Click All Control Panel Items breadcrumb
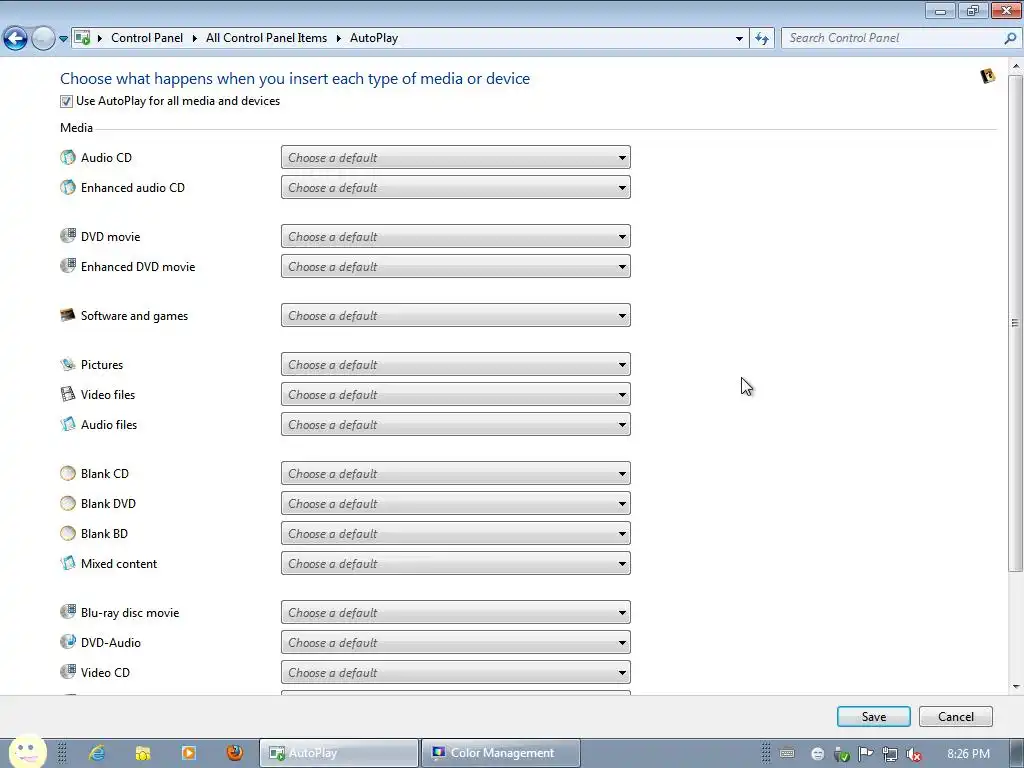The width and height of the screenshot is (1024, 768). pos(266,38)
